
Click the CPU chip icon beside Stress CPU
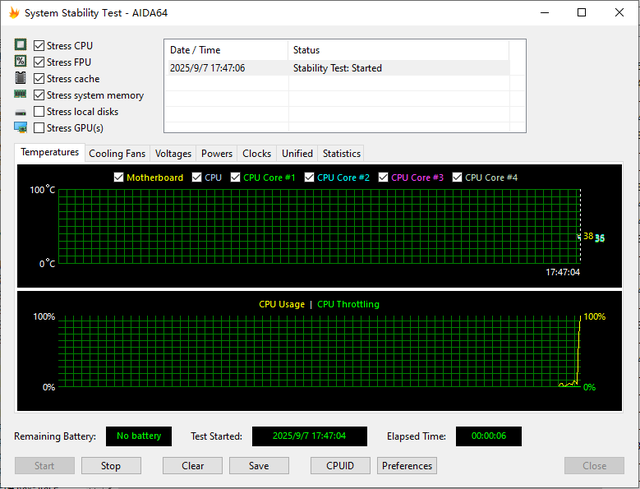(x=20, y=44)
